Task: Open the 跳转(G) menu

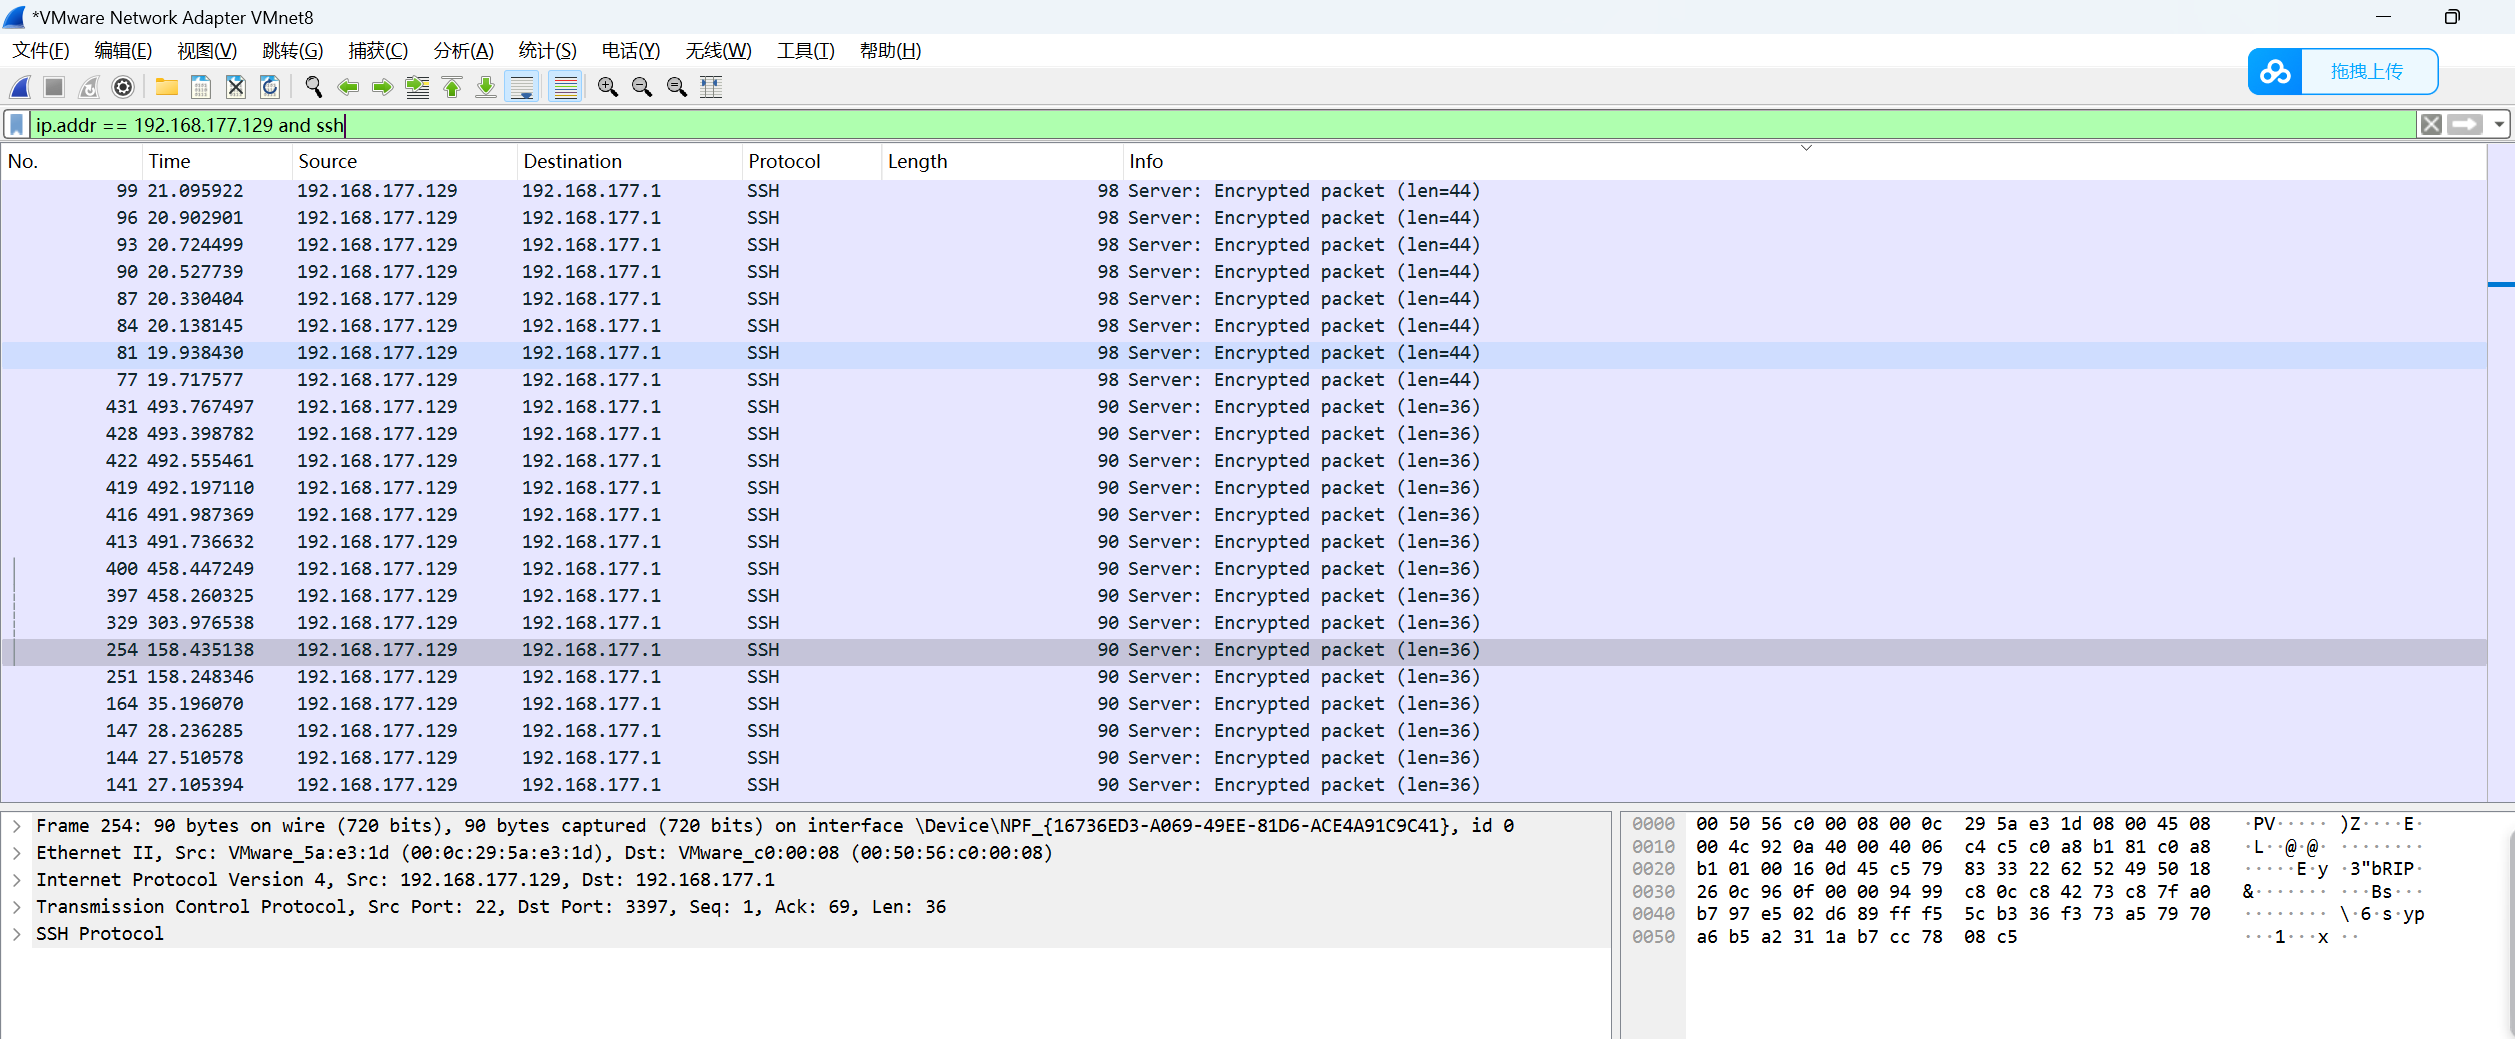Action: (293, 51)
